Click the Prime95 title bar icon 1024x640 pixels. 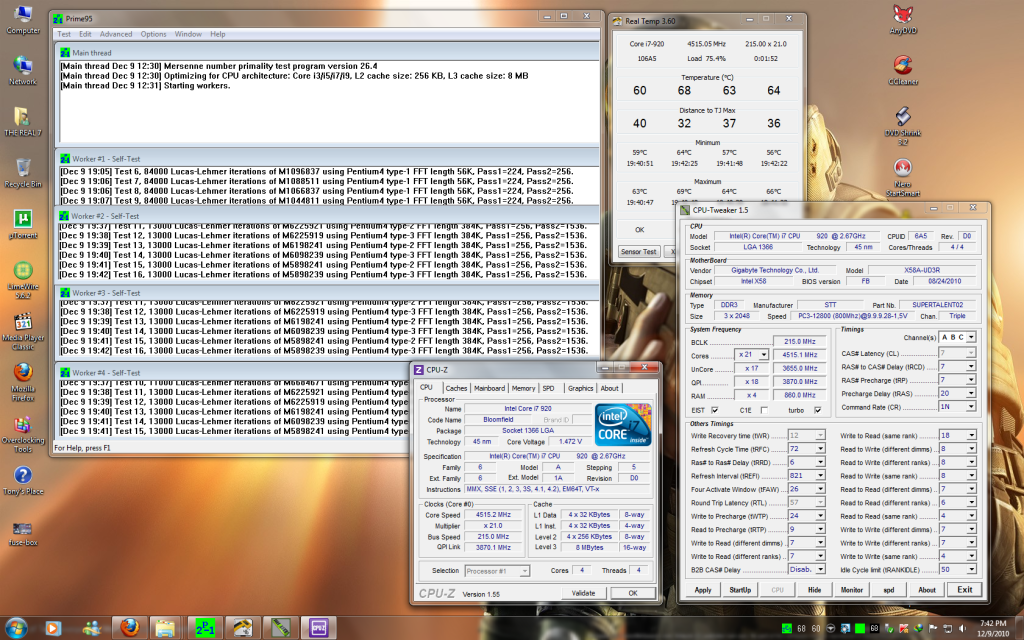coord(58,18)
